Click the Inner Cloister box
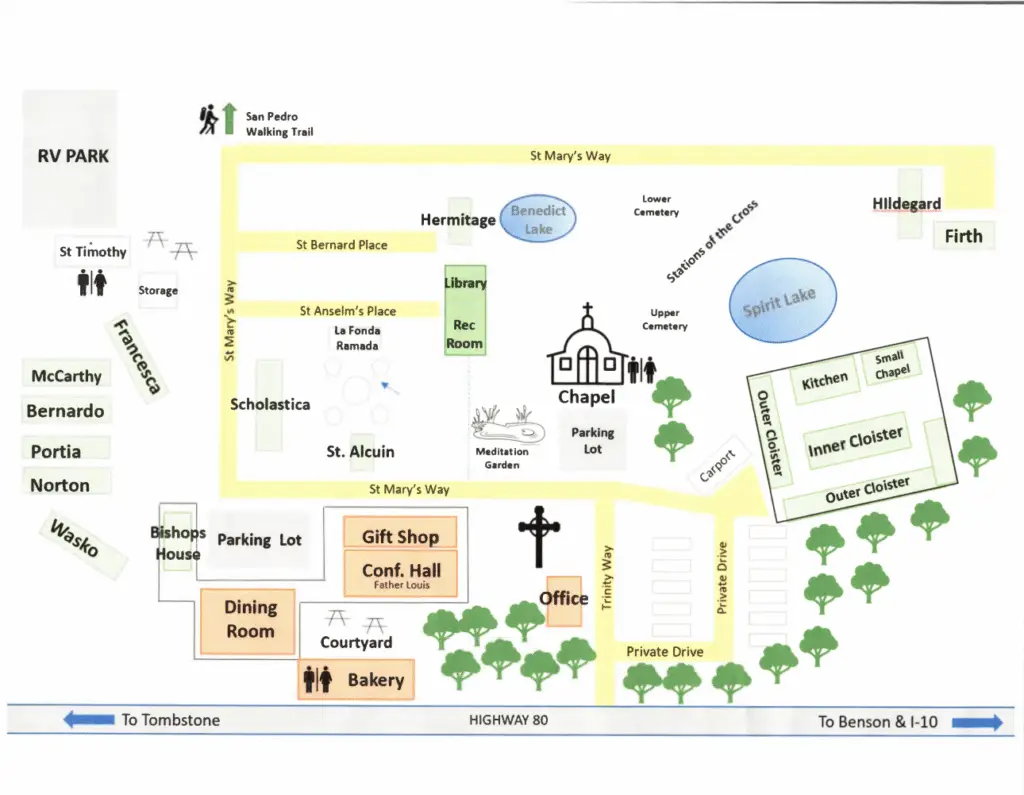Viewport: 1024px width, 795px height. [x=855, y=441]
